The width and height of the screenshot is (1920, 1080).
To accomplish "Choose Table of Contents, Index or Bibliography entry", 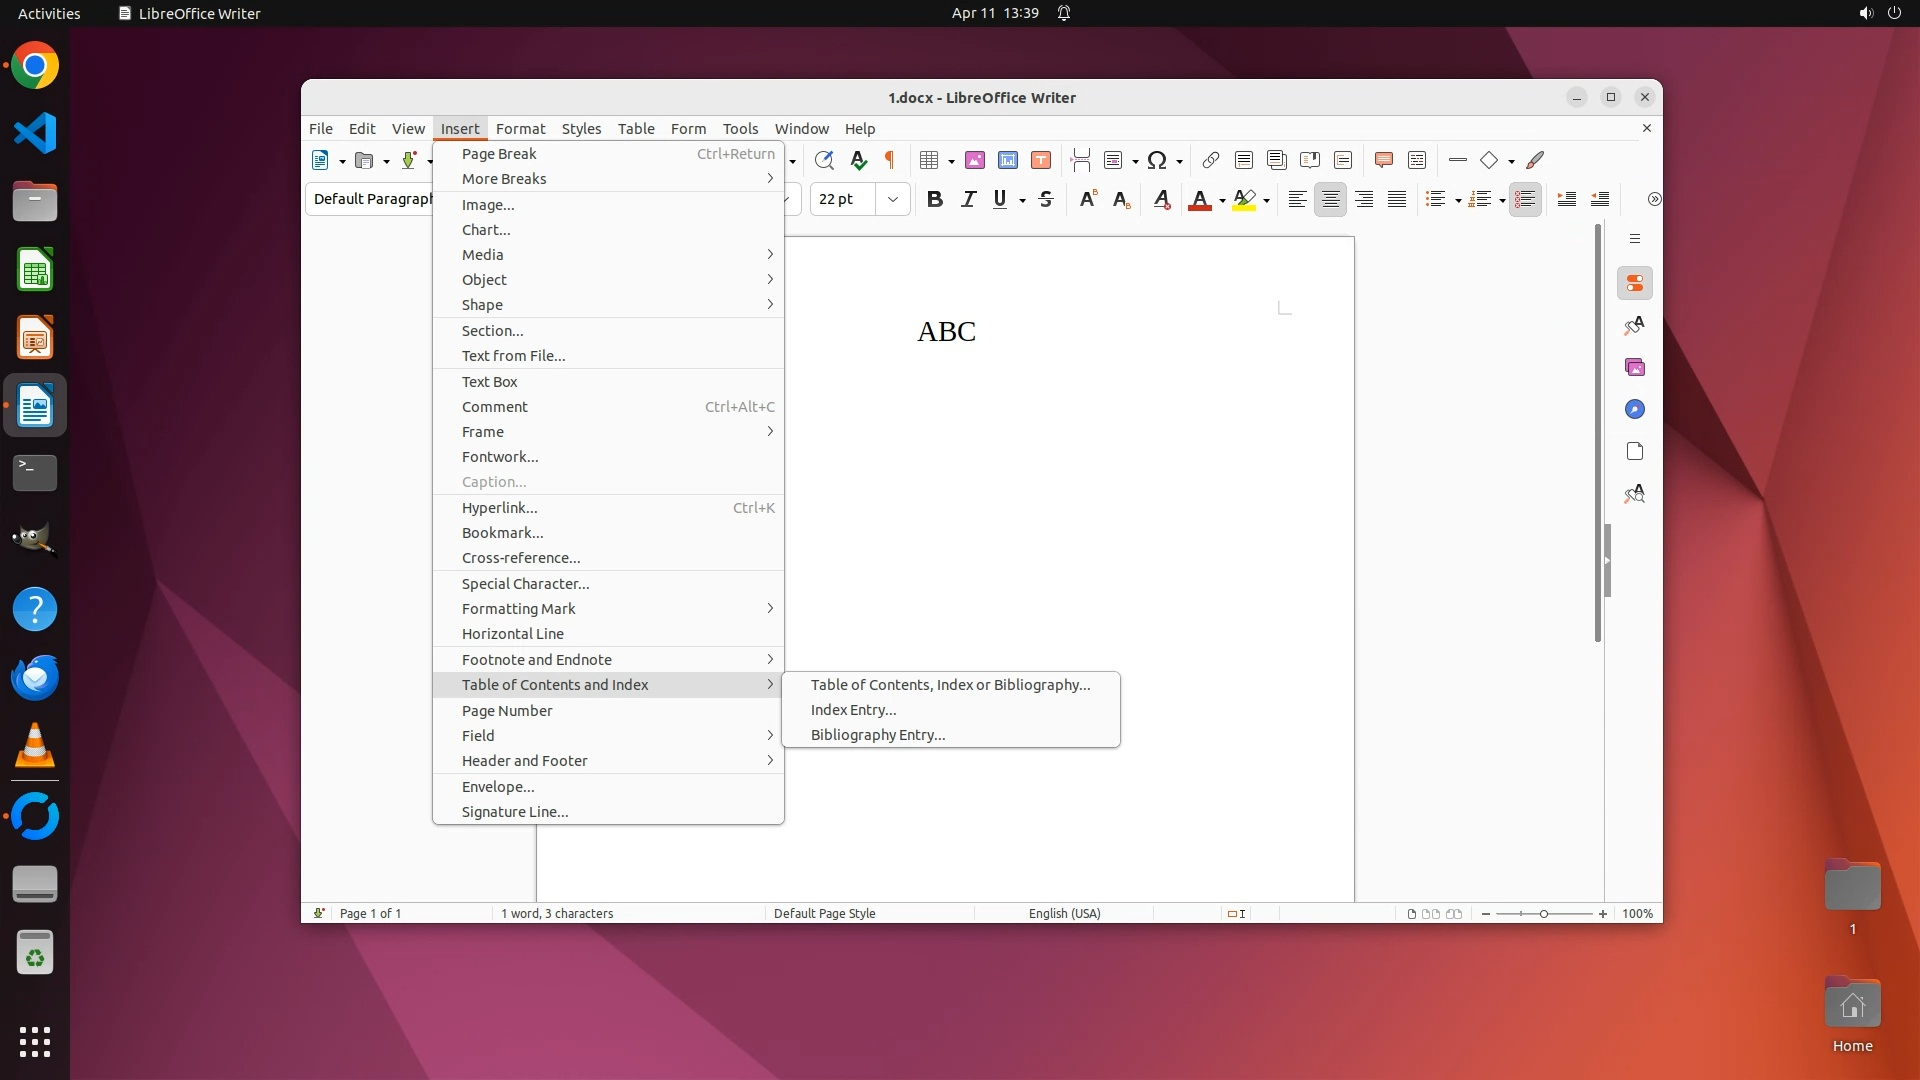I will [x=950, y=685].
